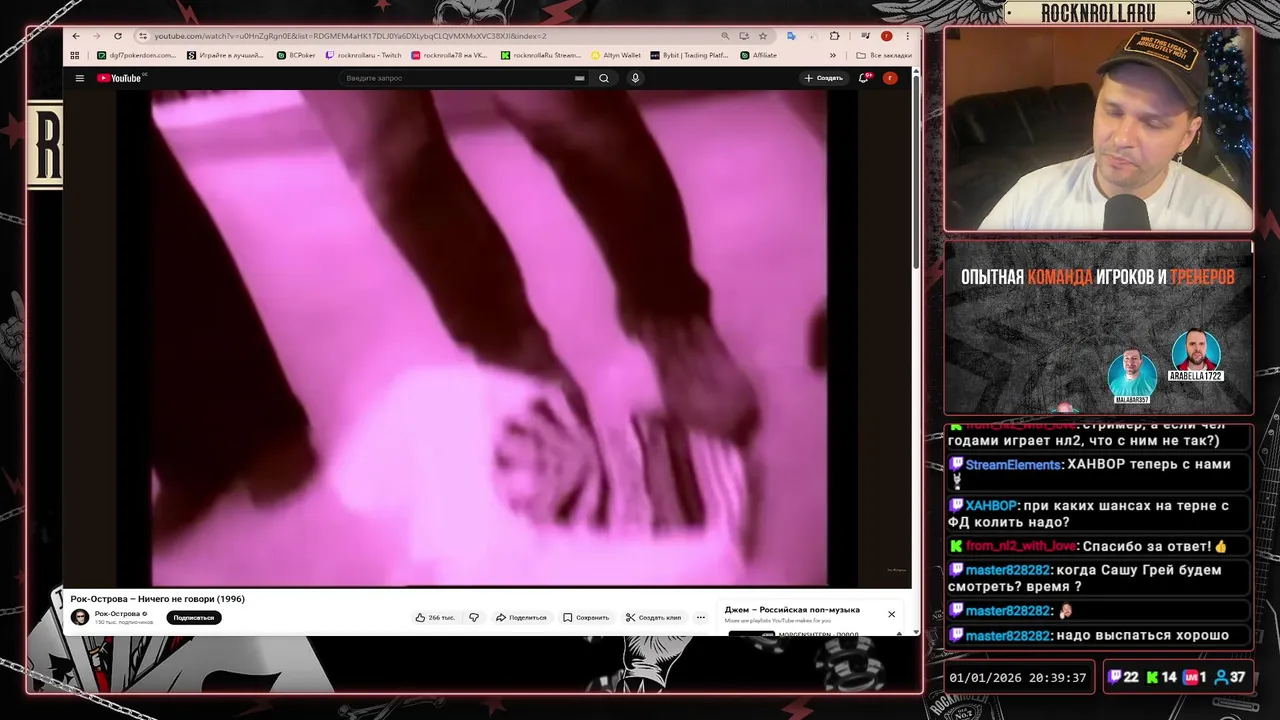Open the media control icon in browser toolbar
Viewport: 1280px width, 720px height.
pos(866,36)
